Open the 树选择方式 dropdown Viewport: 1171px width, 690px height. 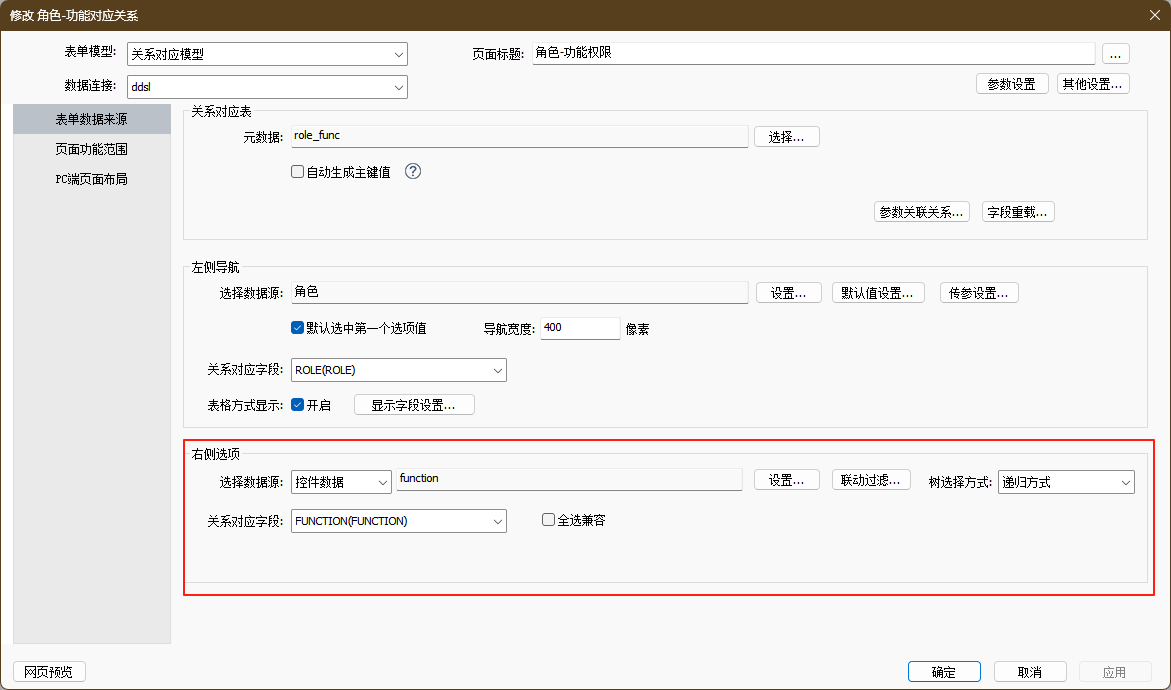click(x=1066, y=482)
